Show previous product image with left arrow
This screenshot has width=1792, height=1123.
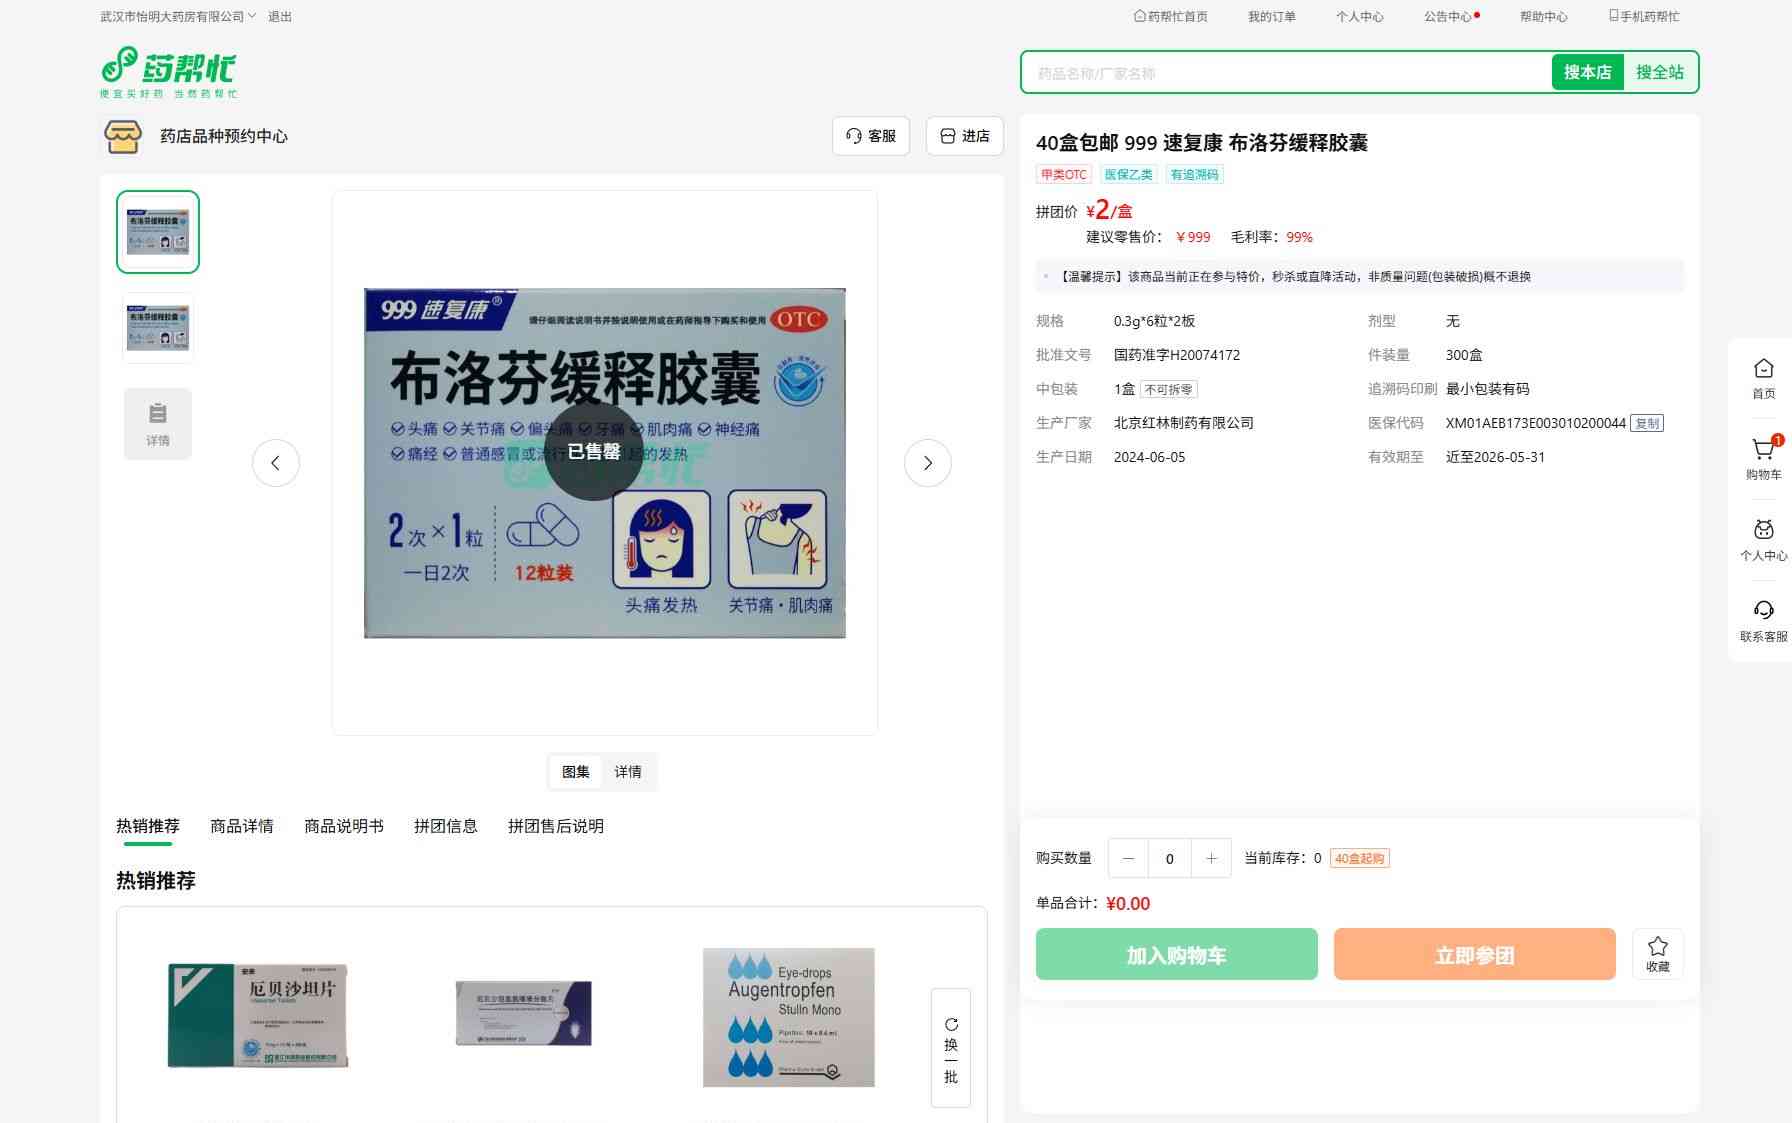(275, 463)
